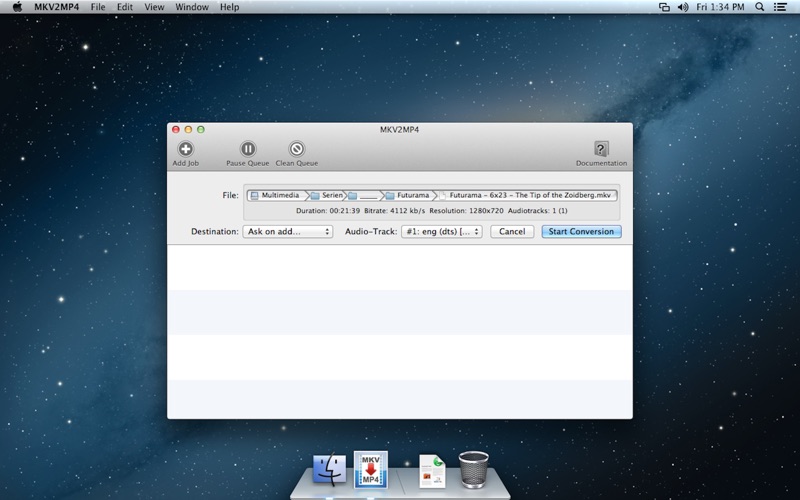
Task: Open Spotlight search in the menu bar
Action: tap(759, 7)
